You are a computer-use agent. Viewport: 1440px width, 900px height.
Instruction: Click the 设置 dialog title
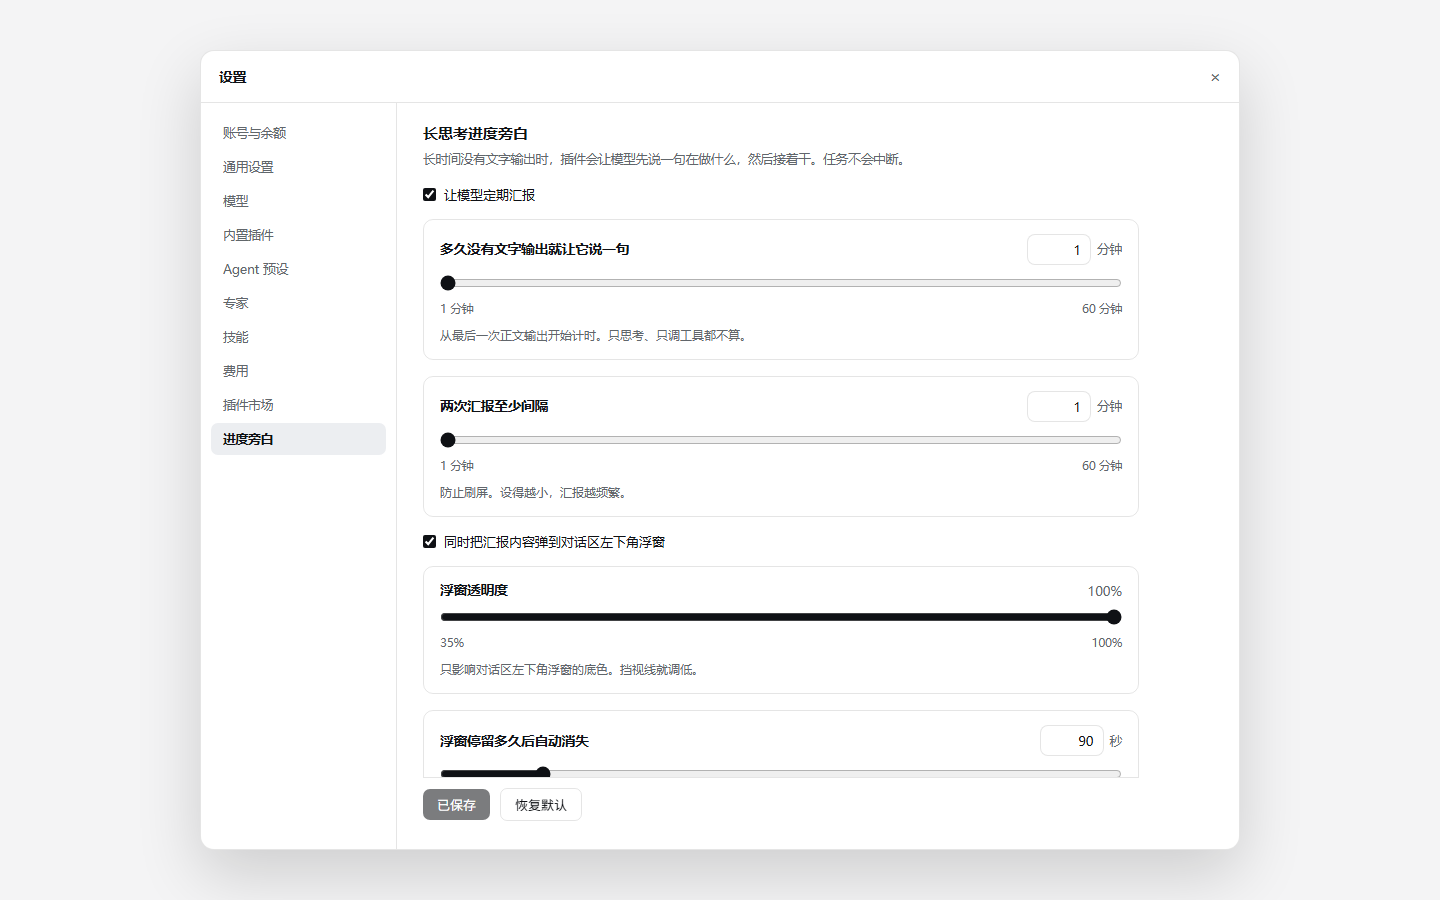pos(233,77)
